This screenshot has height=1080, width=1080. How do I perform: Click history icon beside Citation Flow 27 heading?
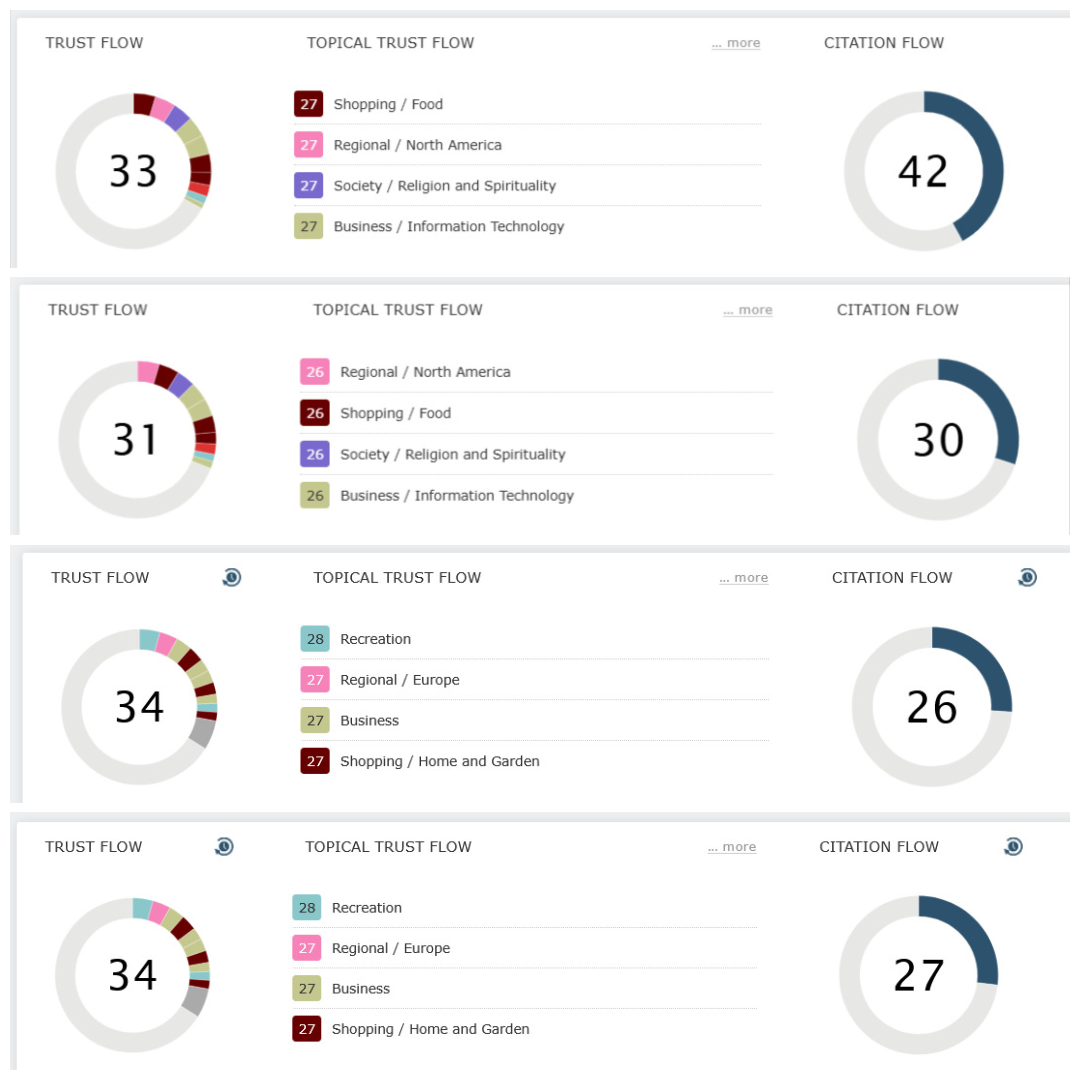1013,847
